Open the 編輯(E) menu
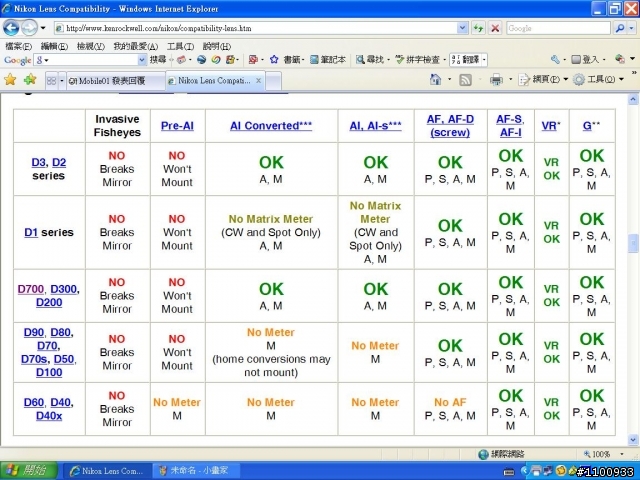The width and height of the screenshot is (640, 480). 54,46
